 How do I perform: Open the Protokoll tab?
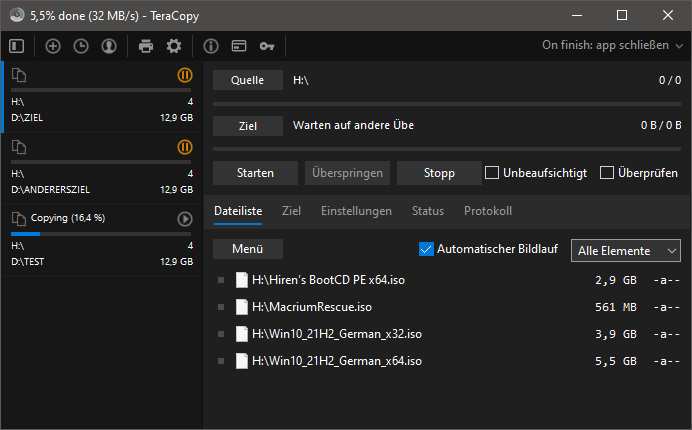click(488, 211)
